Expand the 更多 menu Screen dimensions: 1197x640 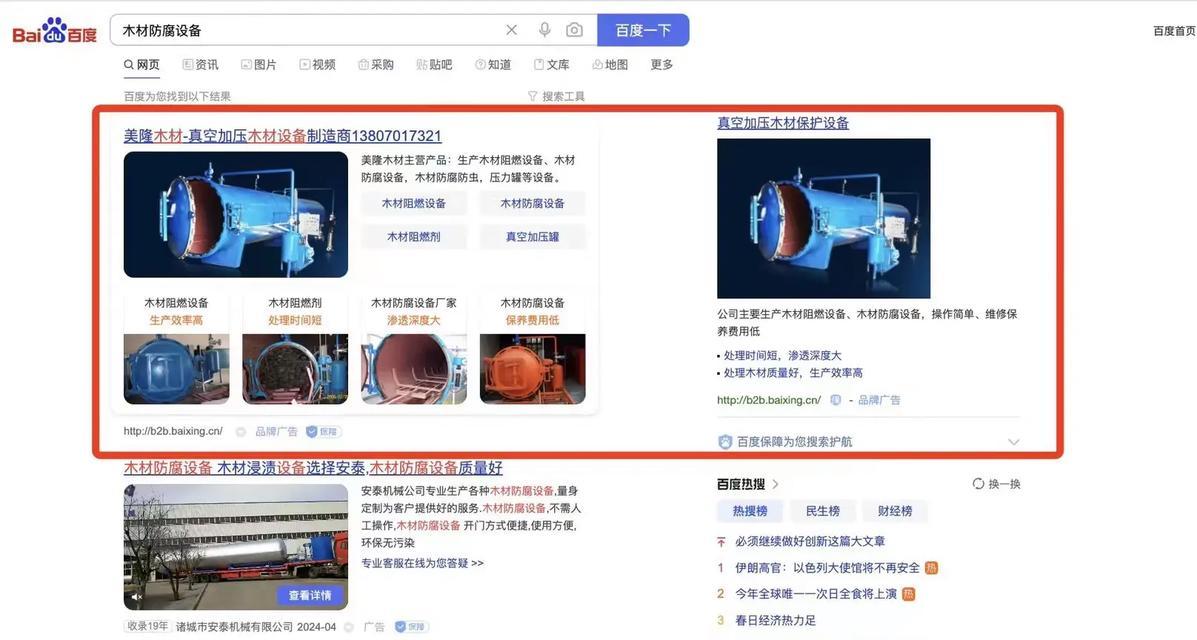click(661, 65)
